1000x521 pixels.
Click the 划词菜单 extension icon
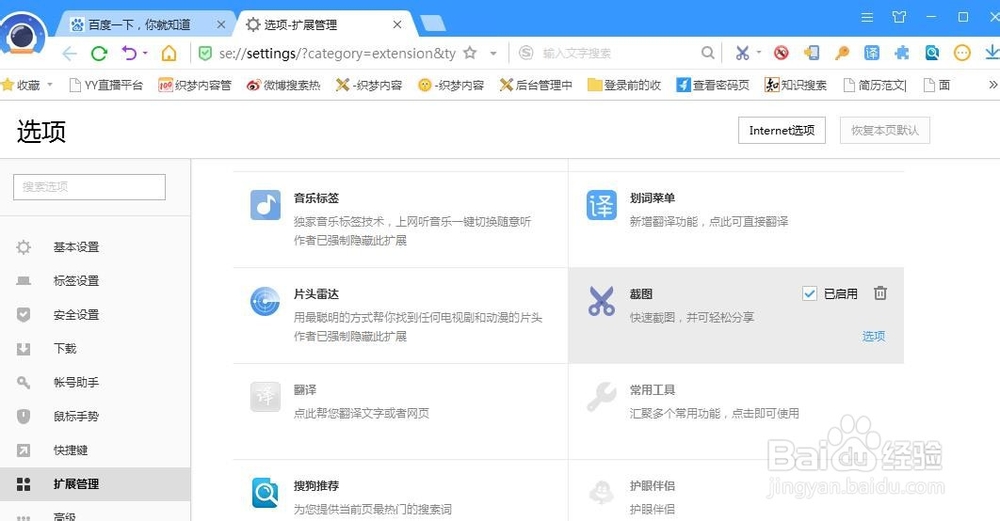point(601,205)
